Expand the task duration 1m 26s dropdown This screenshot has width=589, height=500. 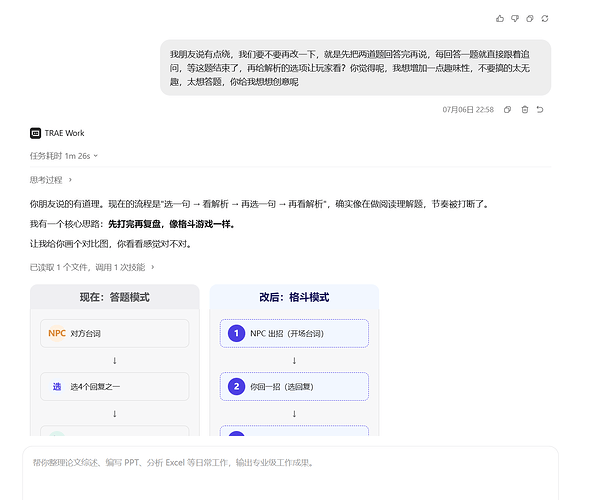pos(63,156)
